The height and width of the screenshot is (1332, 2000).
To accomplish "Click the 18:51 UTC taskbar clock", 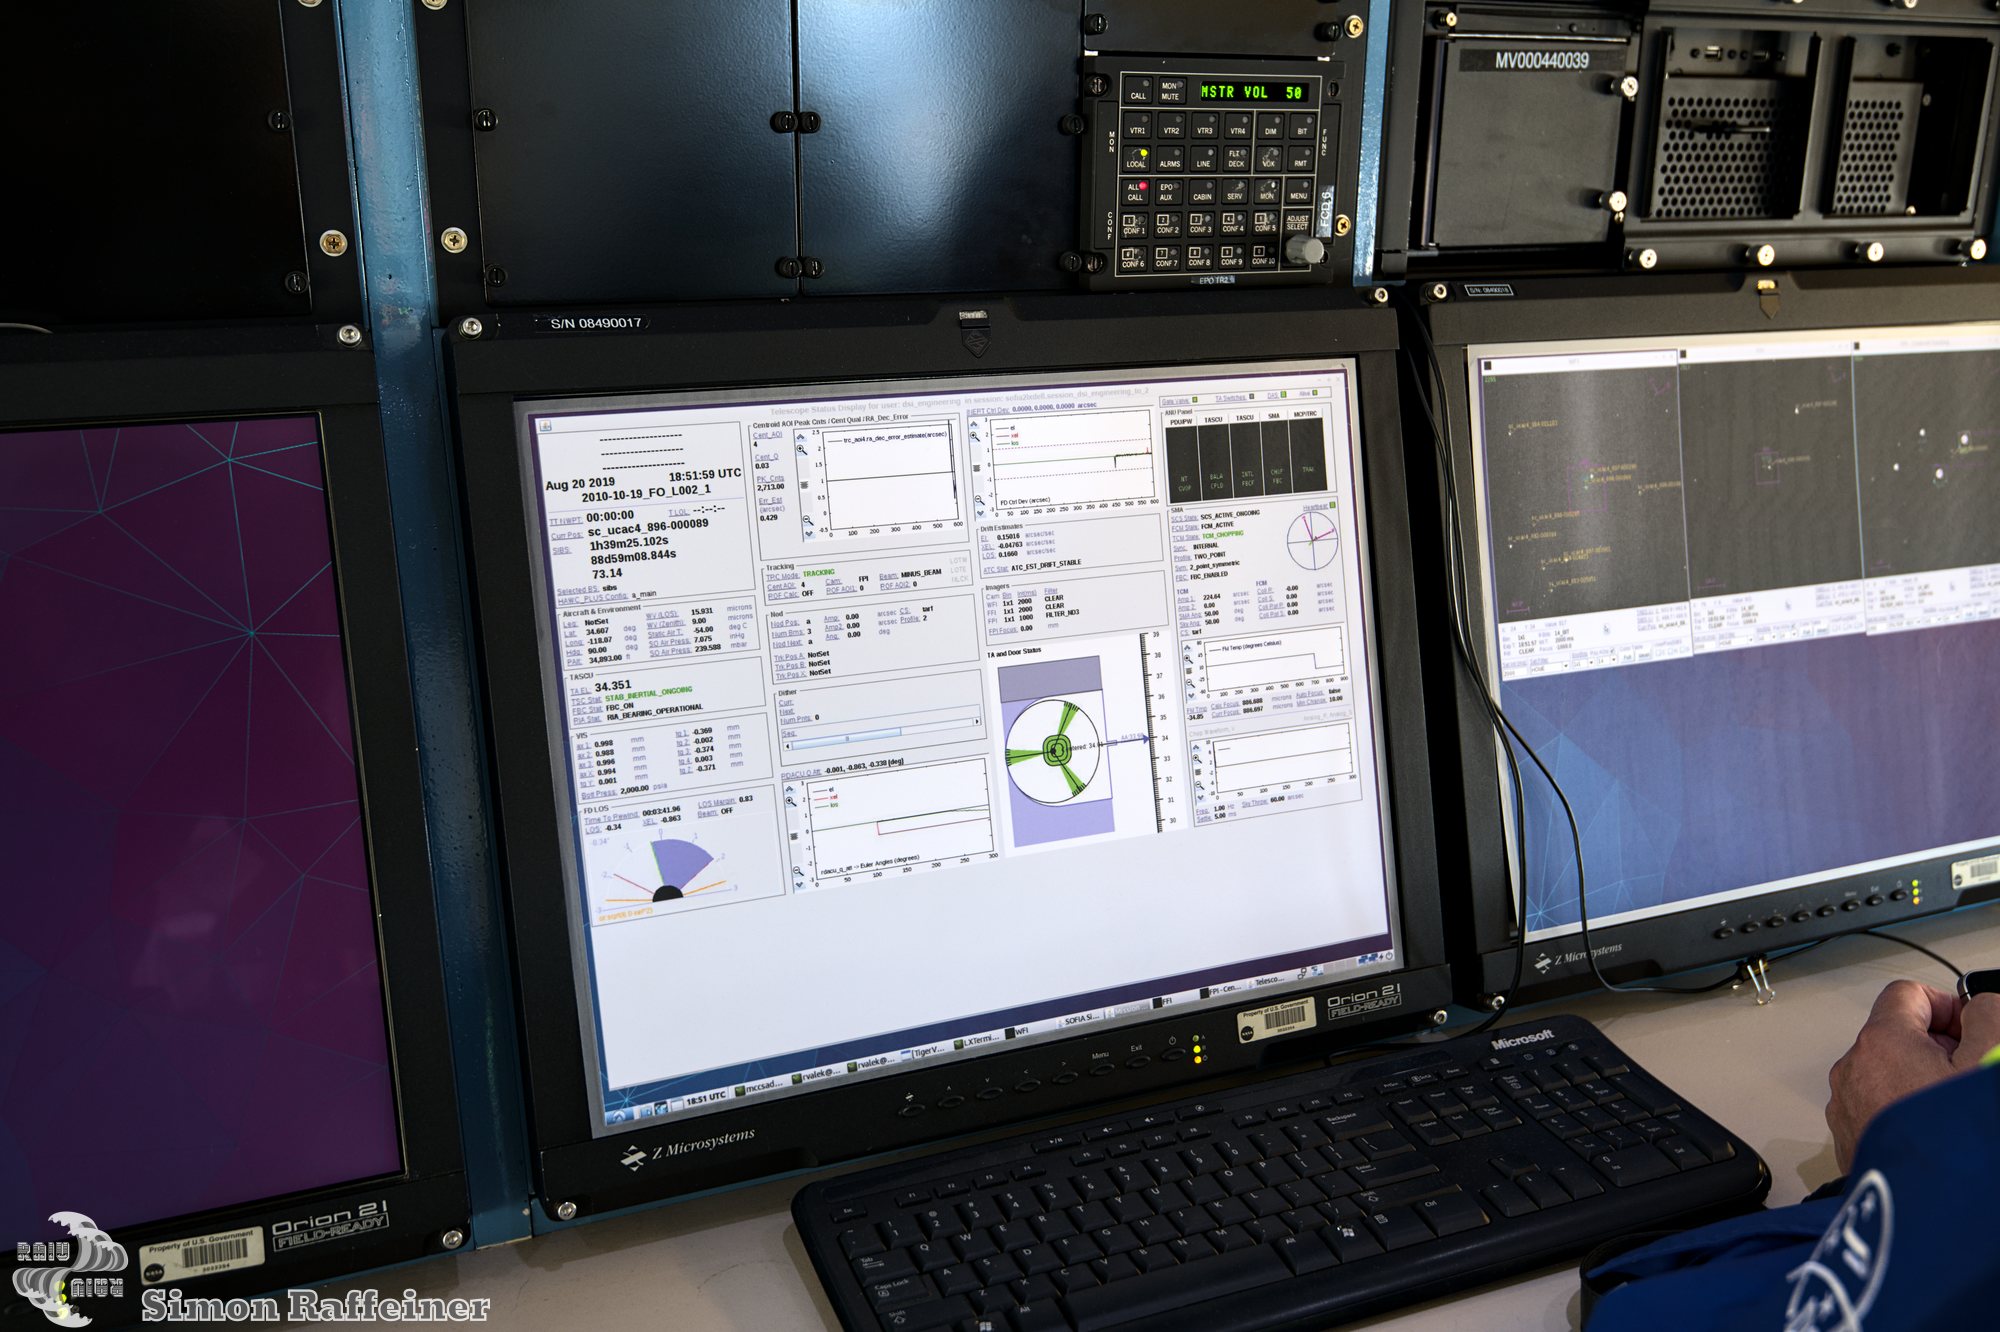I will pos(706,1097).
